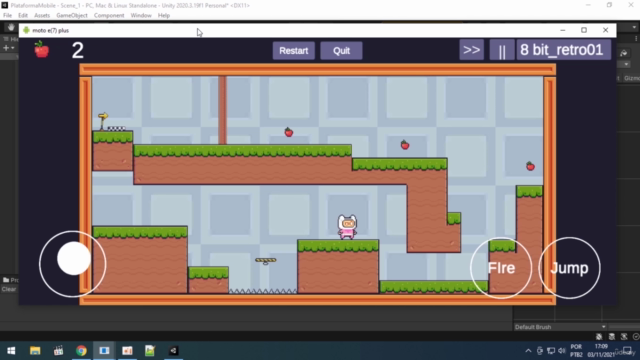
Task: Open the Default Brush dropdown
Action: (x=560, y=327)
